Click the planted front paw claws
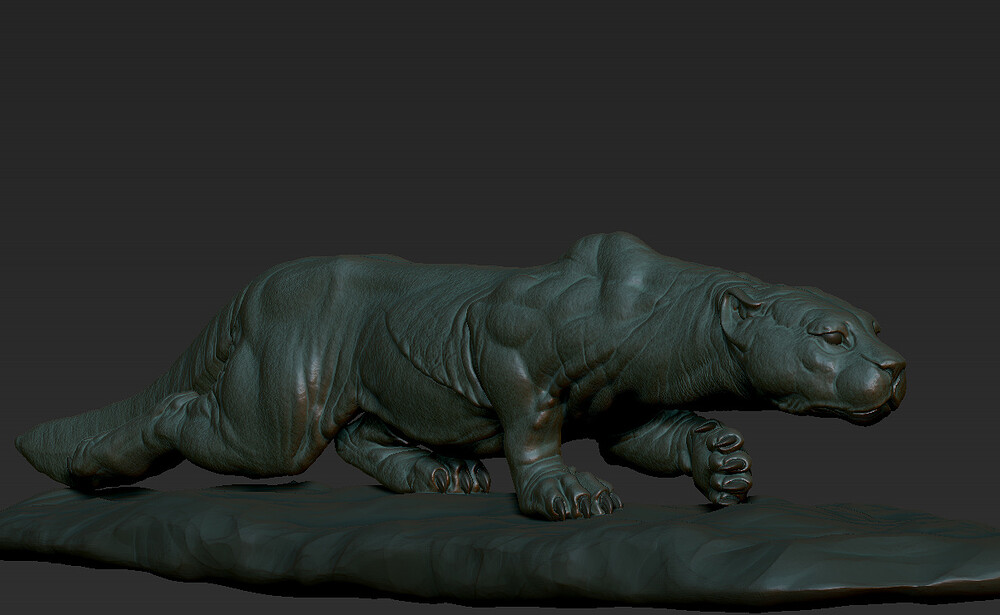Image resolution: width=1000 pixels, height=615 pixels. (584, 501)
